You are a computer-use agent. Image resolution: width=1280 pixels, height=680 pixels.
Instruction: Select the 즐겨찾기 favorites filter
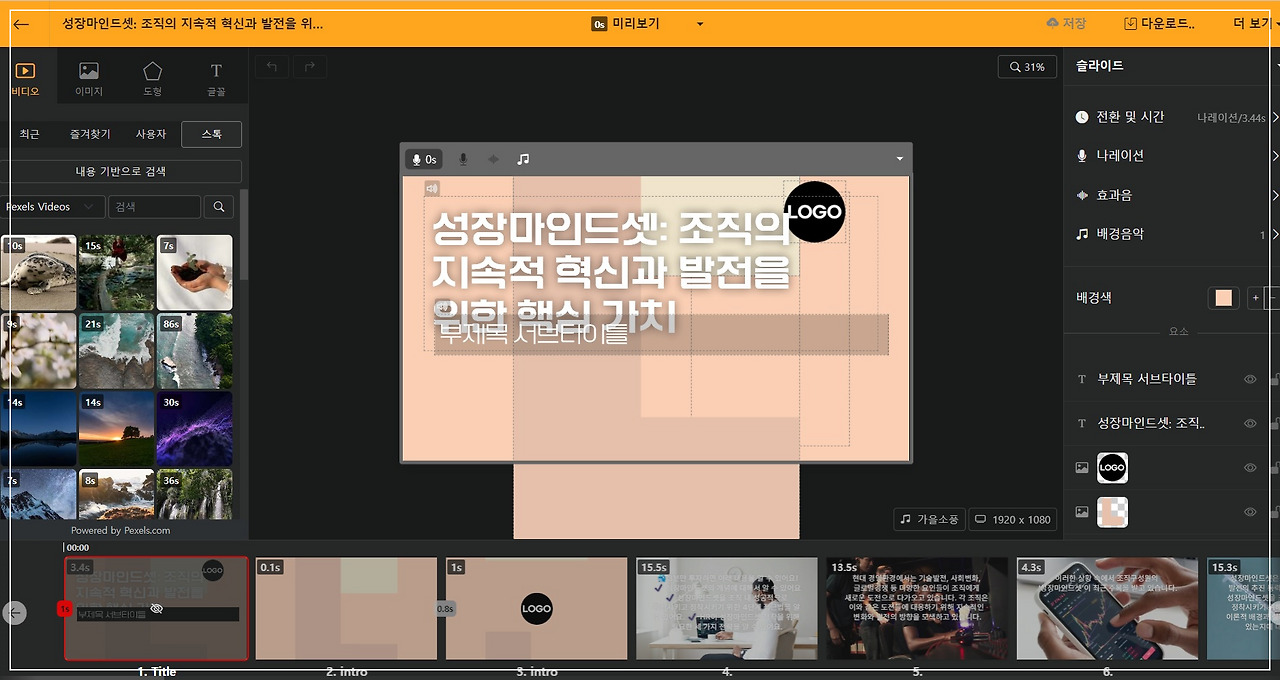pyautogui.click(x=90, y=134)
